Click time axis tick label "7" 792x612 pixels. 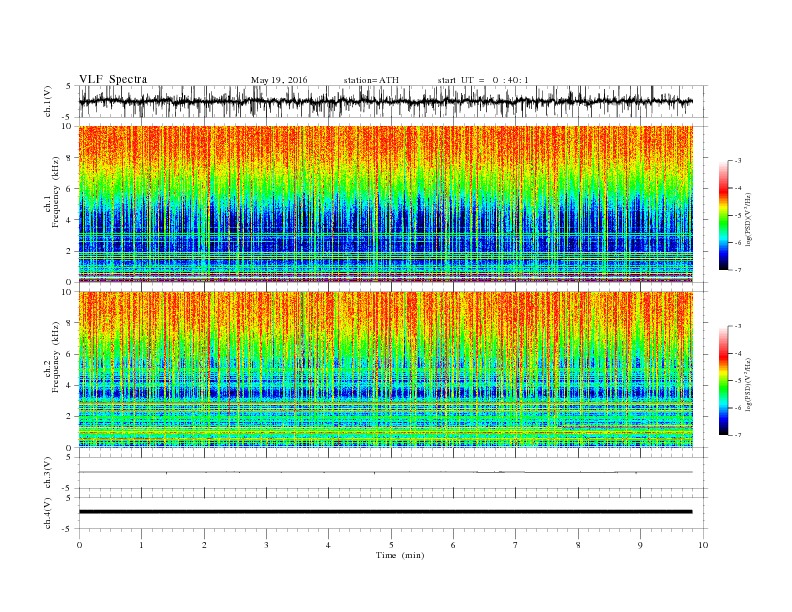pyautogui.click(x=515, y=545)
